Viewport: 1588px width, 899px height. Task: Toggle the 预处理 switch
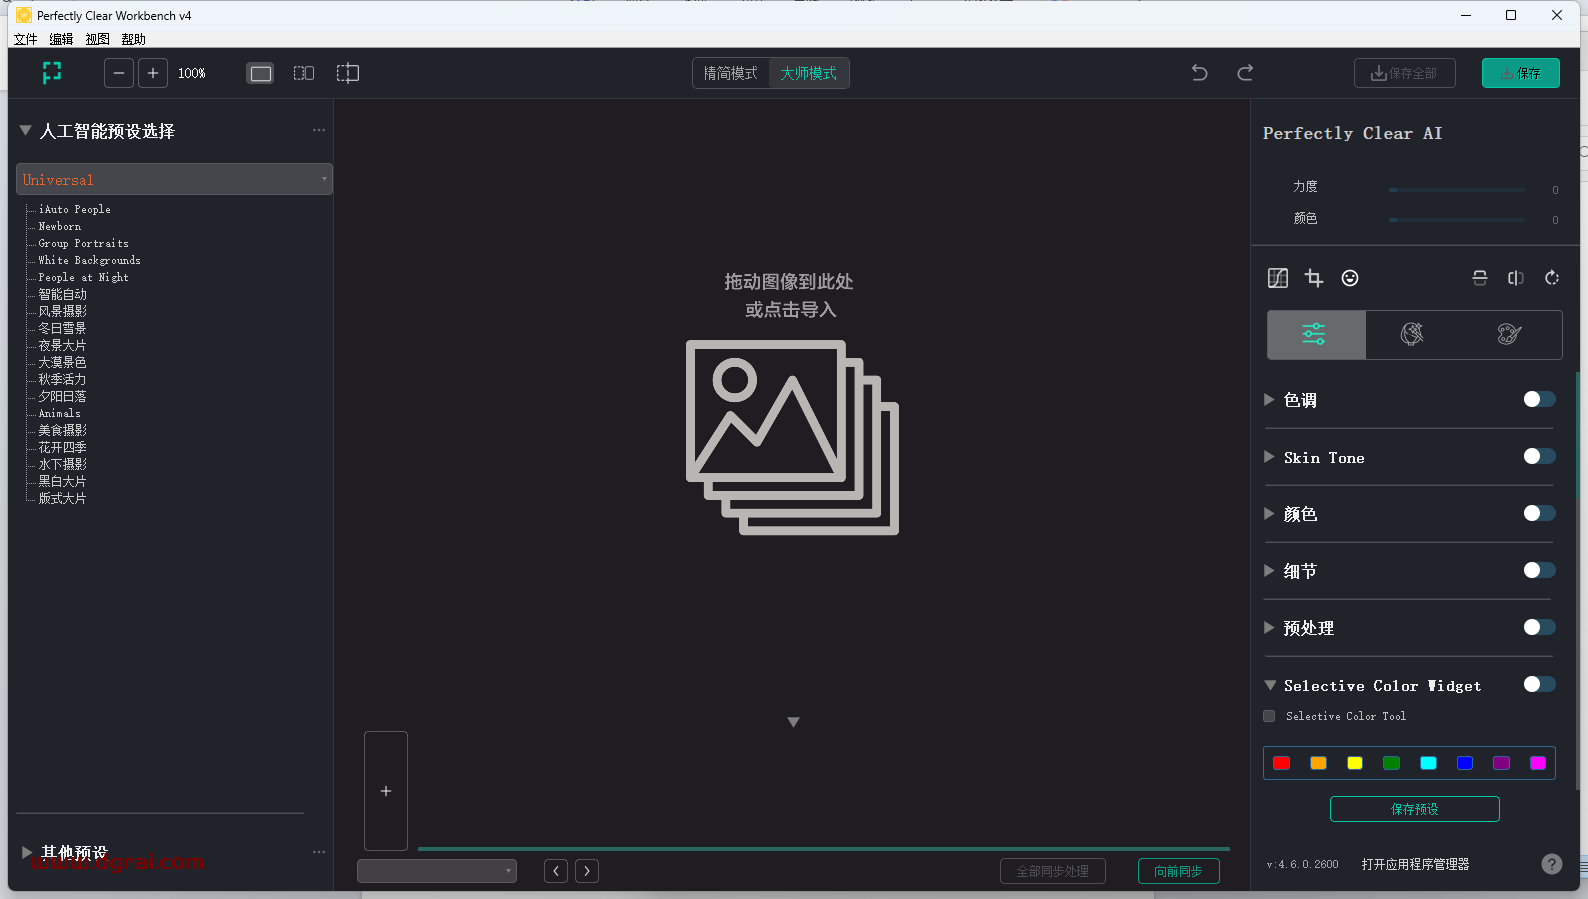[x=1539, y=627]
